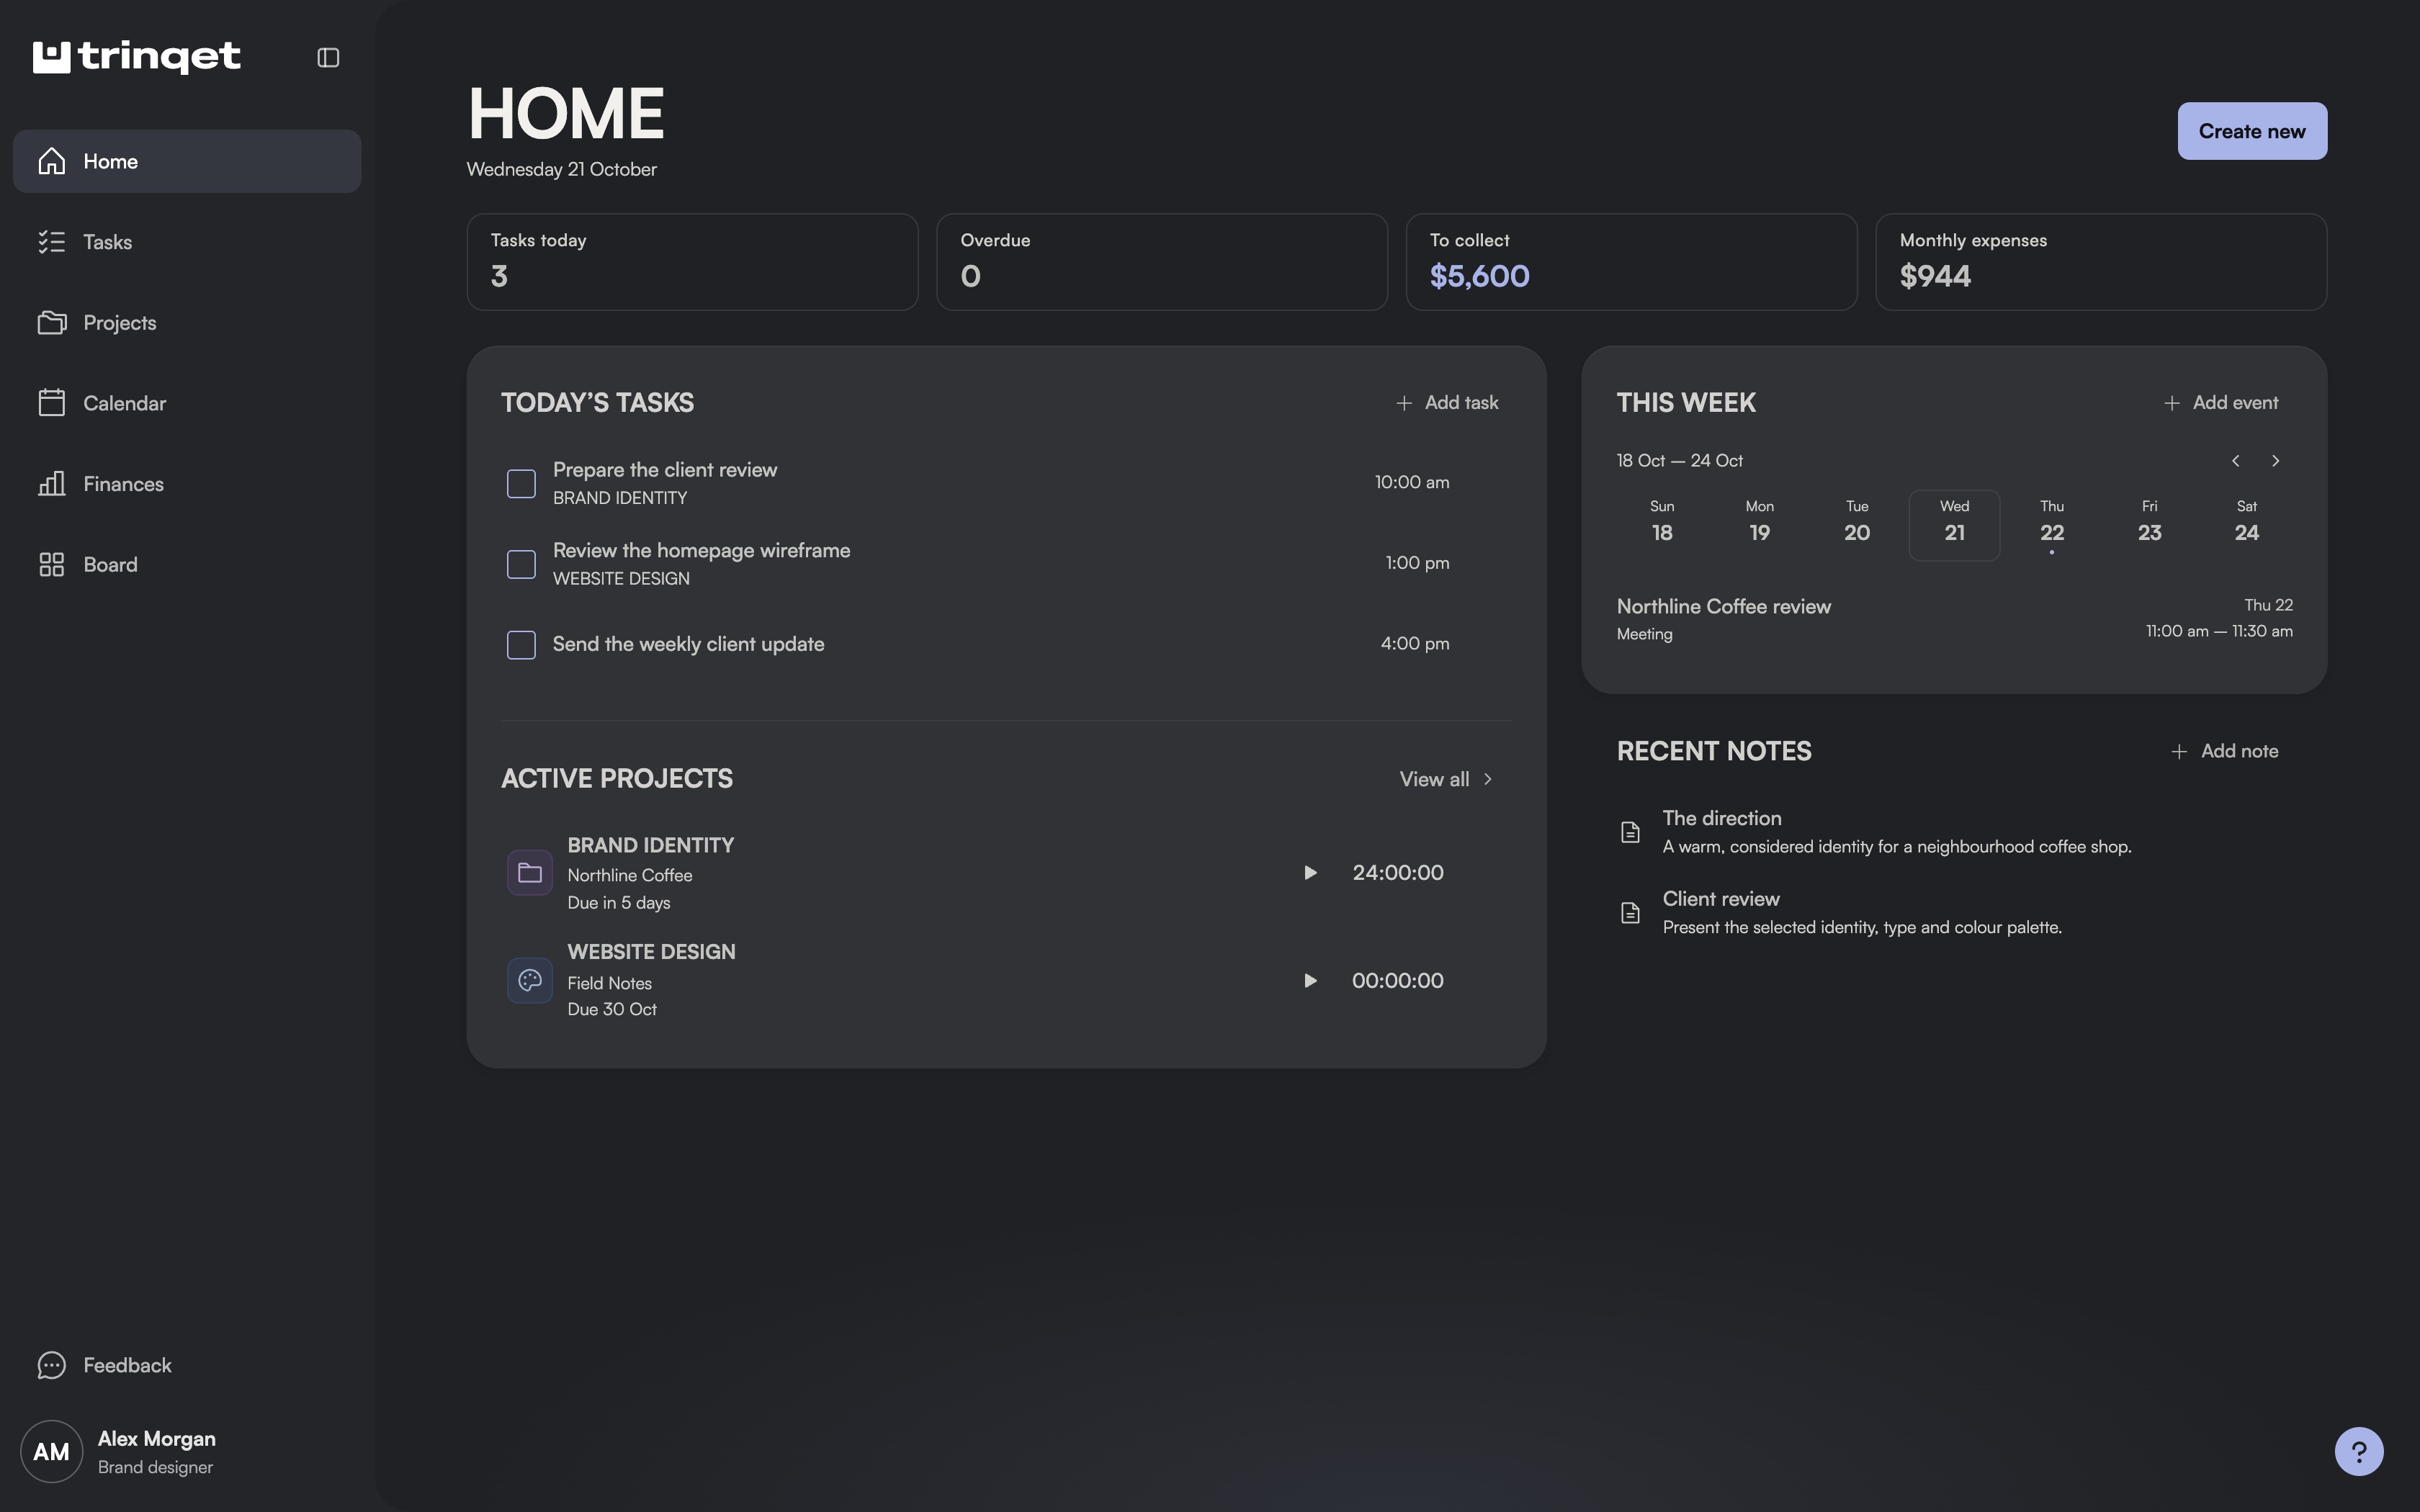Open the Tasks today card
This screenshot has height=1512, width=2420.
(692, 262)
